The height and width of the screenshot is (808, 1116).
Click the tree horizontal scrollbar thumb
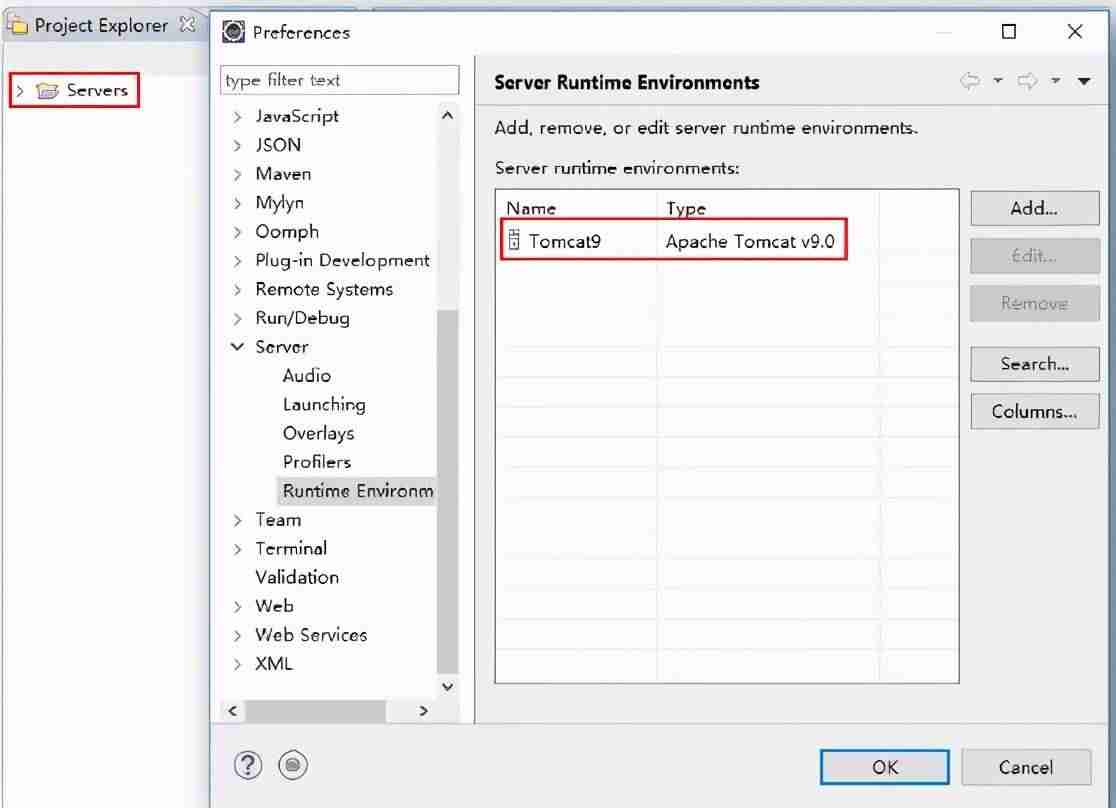click(x=315, y=710)
